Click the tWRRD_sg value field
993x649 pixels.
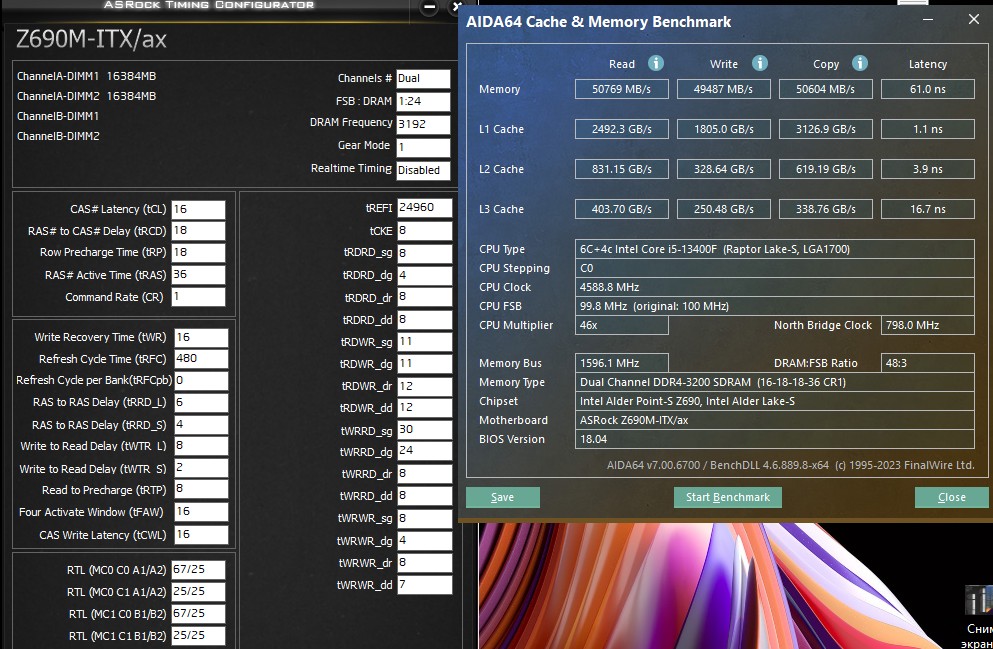click(x=424, y=430)
